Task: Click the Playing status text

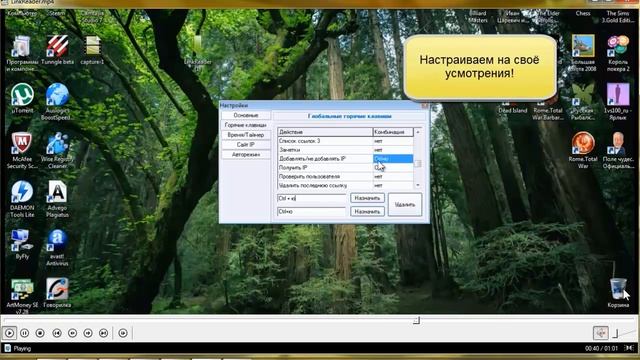Action: click(x=22, y=349)
